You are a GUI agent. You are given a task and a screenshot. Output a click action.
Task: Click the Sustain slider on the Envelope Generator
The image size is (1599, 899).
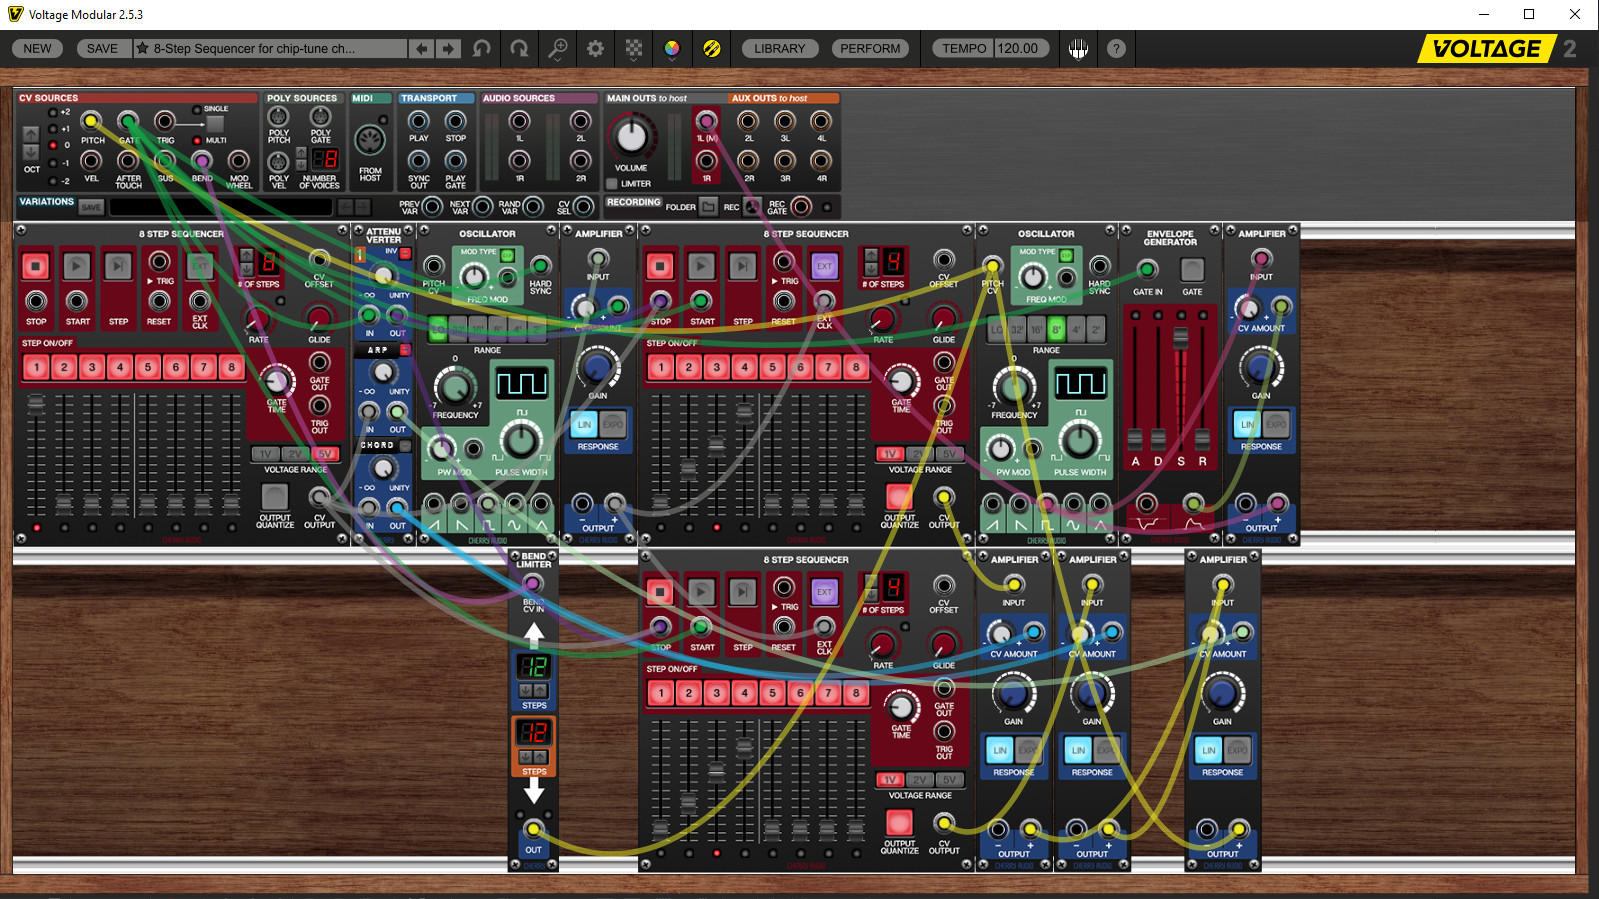1181,339
